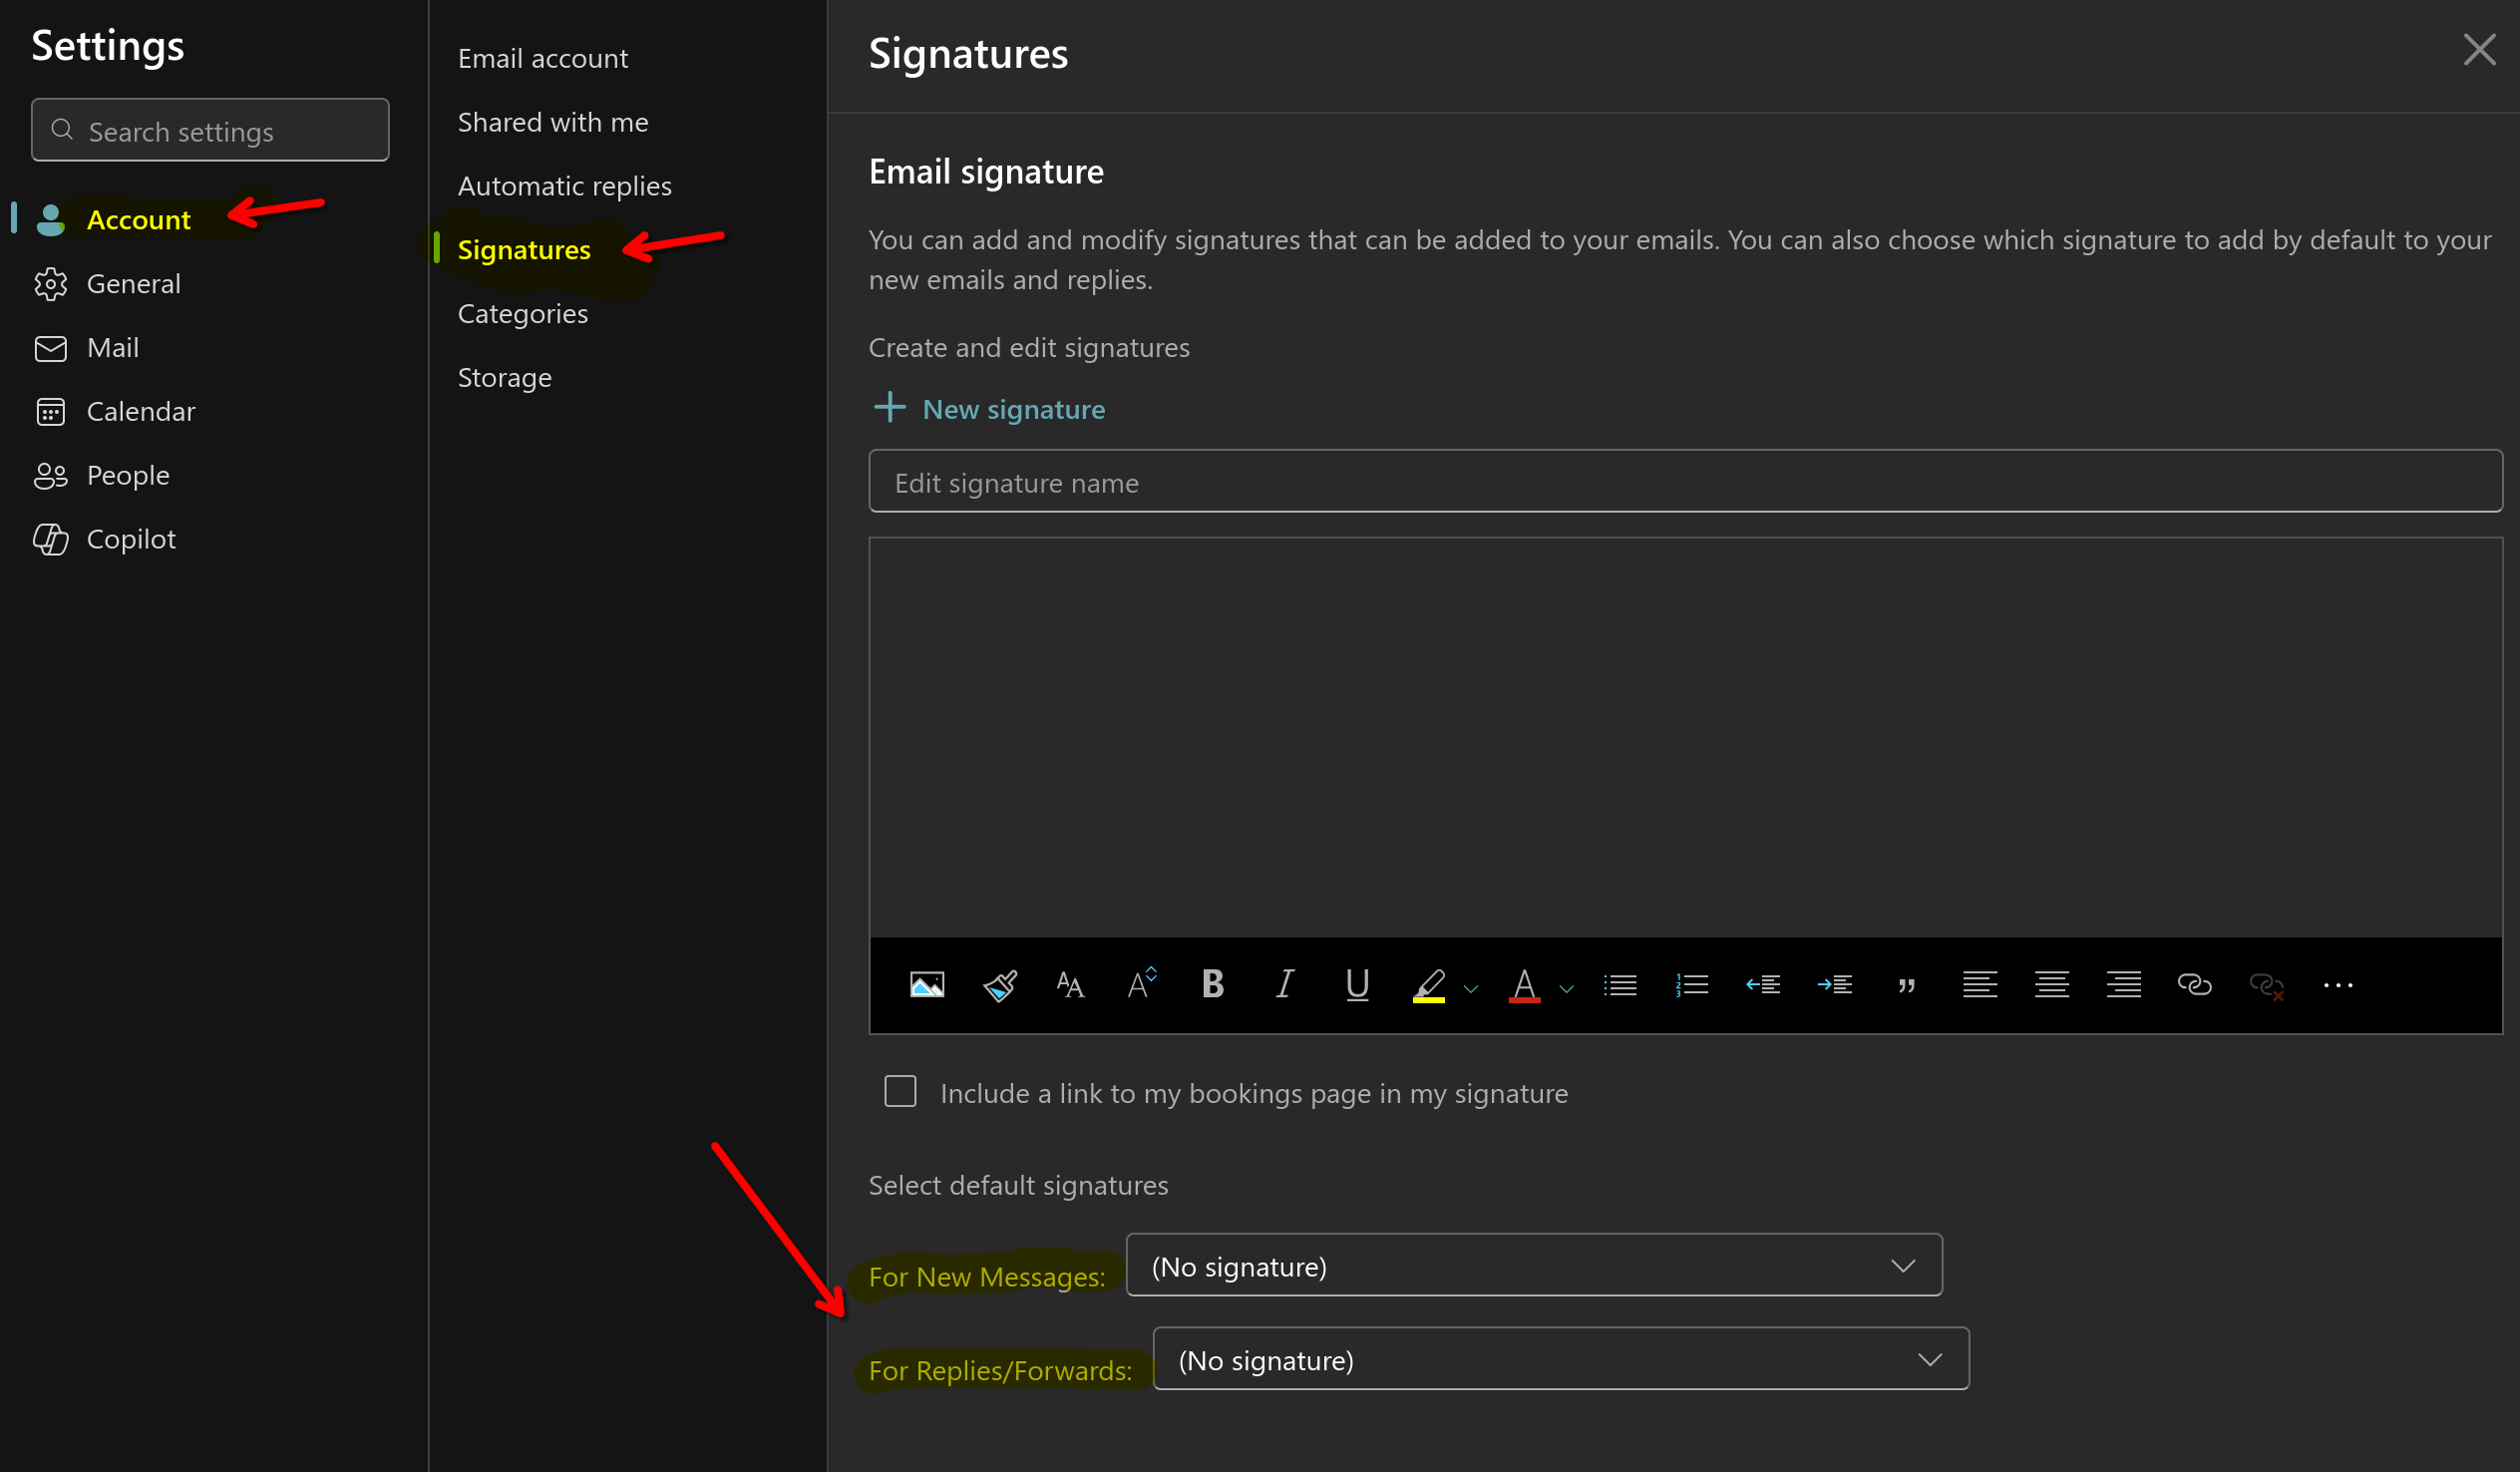Select the Format painter brush icon

(x=999, y=985)
